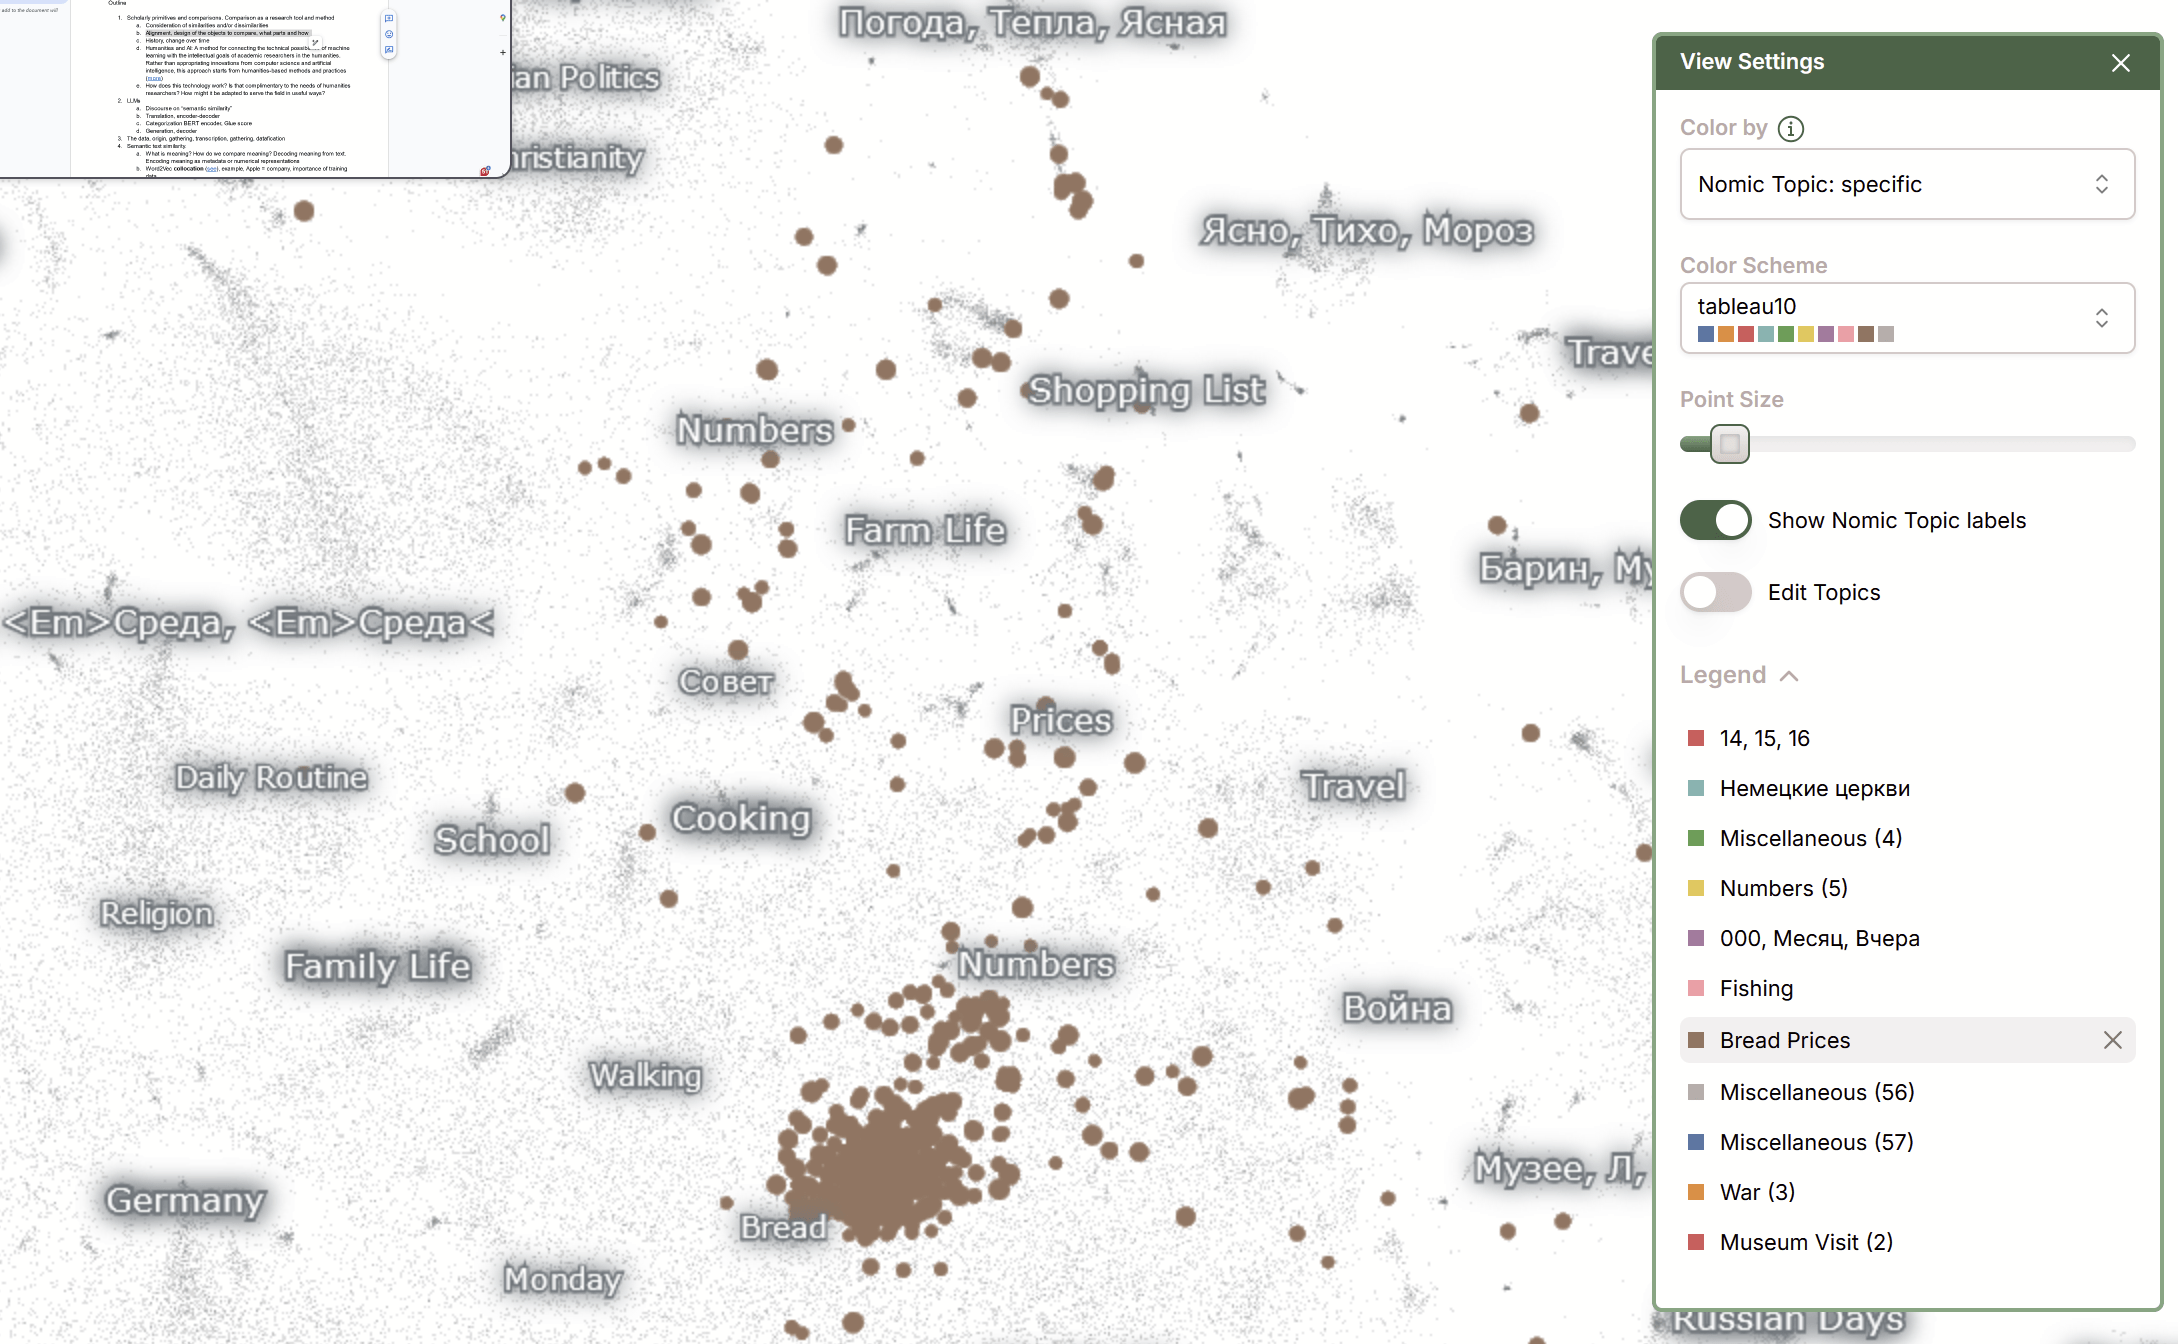Open the Color by dropdown
The image size is (2178, 1344).
[x=1906, y=184]
